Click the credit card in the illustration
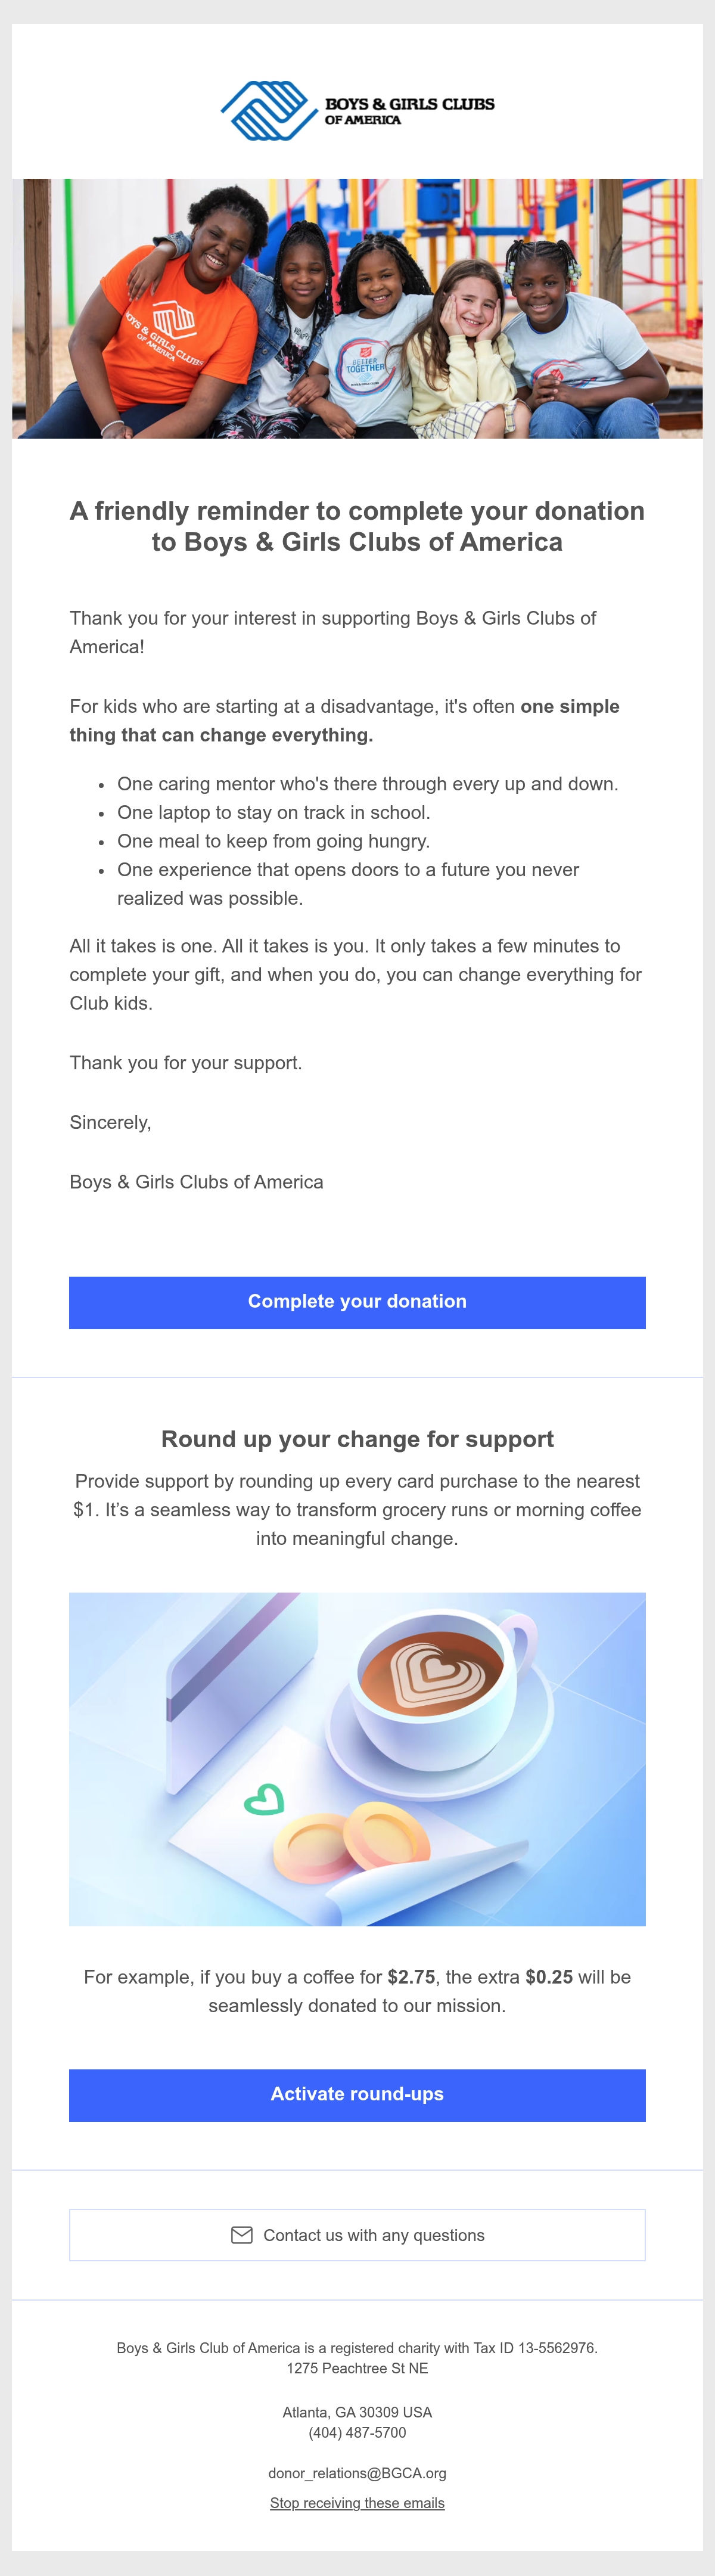 [240, 1690]
